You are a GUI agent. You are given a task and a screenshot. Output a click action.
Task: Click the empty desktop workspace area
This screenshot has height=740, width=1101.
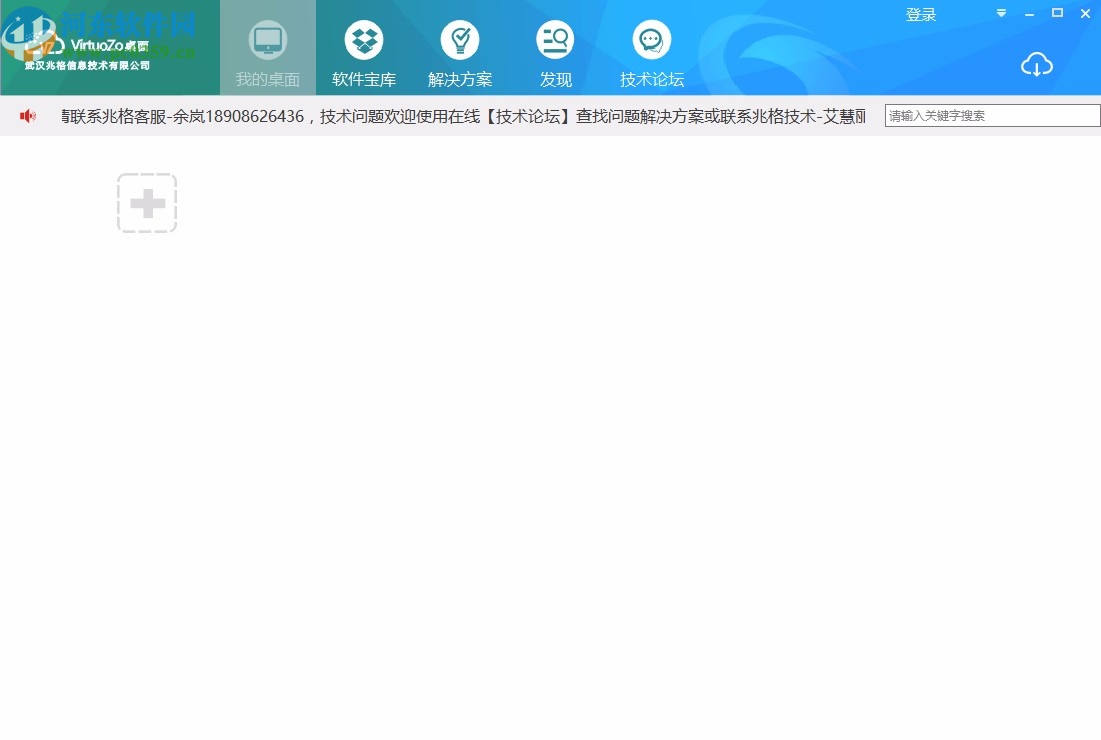click(550, 450)
